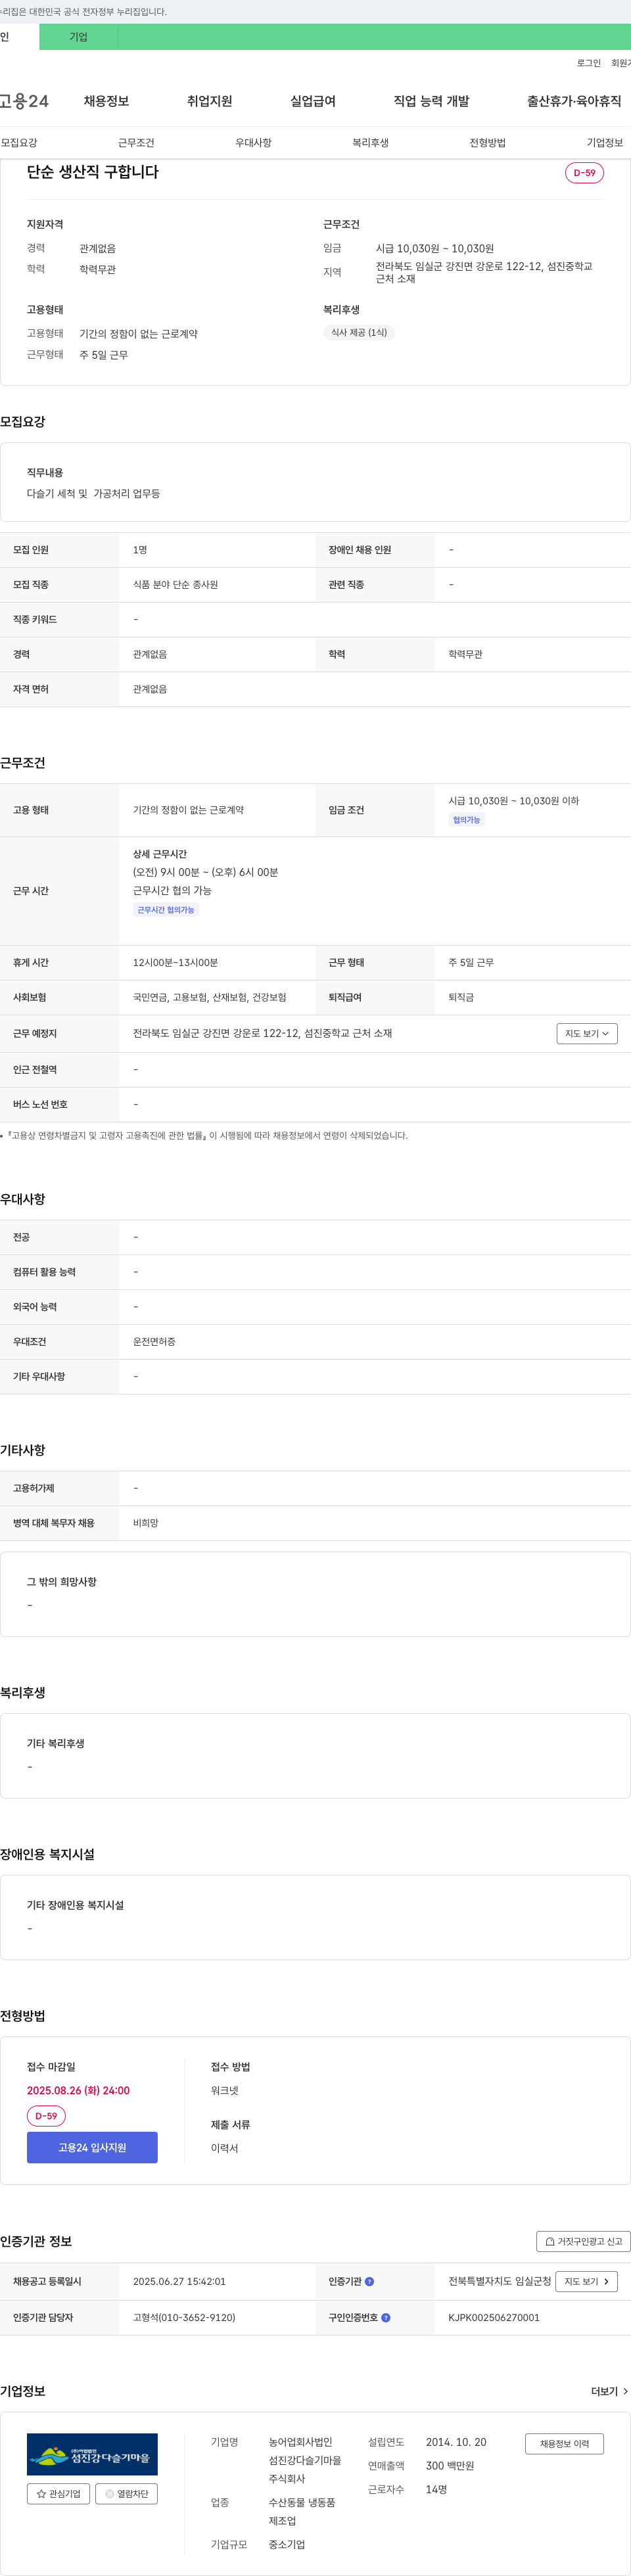This screenshot has height=2576, width=631.
Task: Click the 근무시간 협의가능 tag
Action: point(166,910)
